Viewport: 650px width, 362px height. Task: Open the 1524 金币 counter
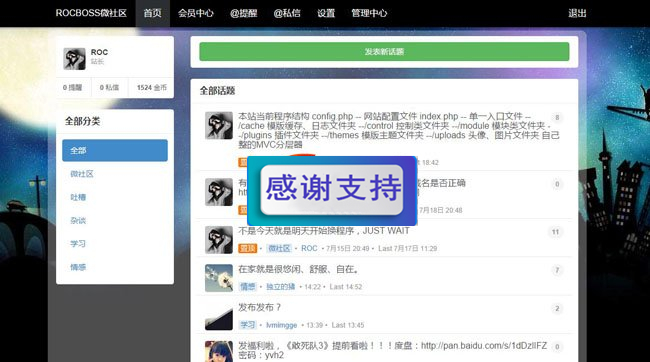coord(152,87)
